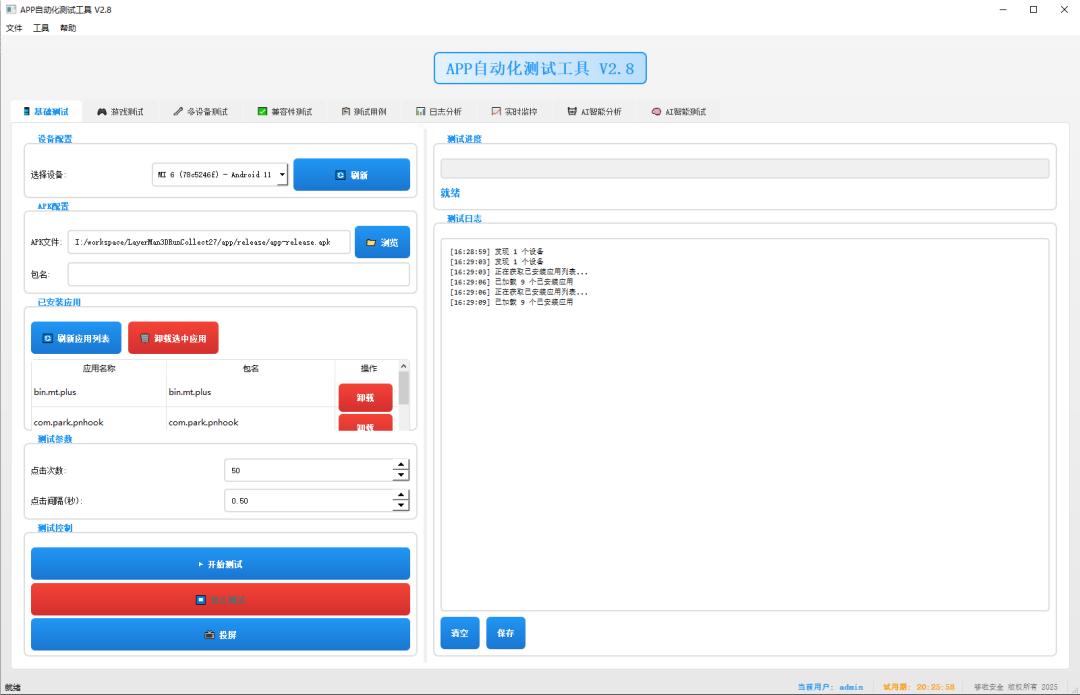Open the AI智能分析 robot icon tab
Image resolution: width=1080 pixels, height=695 pixels.
coord(594,112)
